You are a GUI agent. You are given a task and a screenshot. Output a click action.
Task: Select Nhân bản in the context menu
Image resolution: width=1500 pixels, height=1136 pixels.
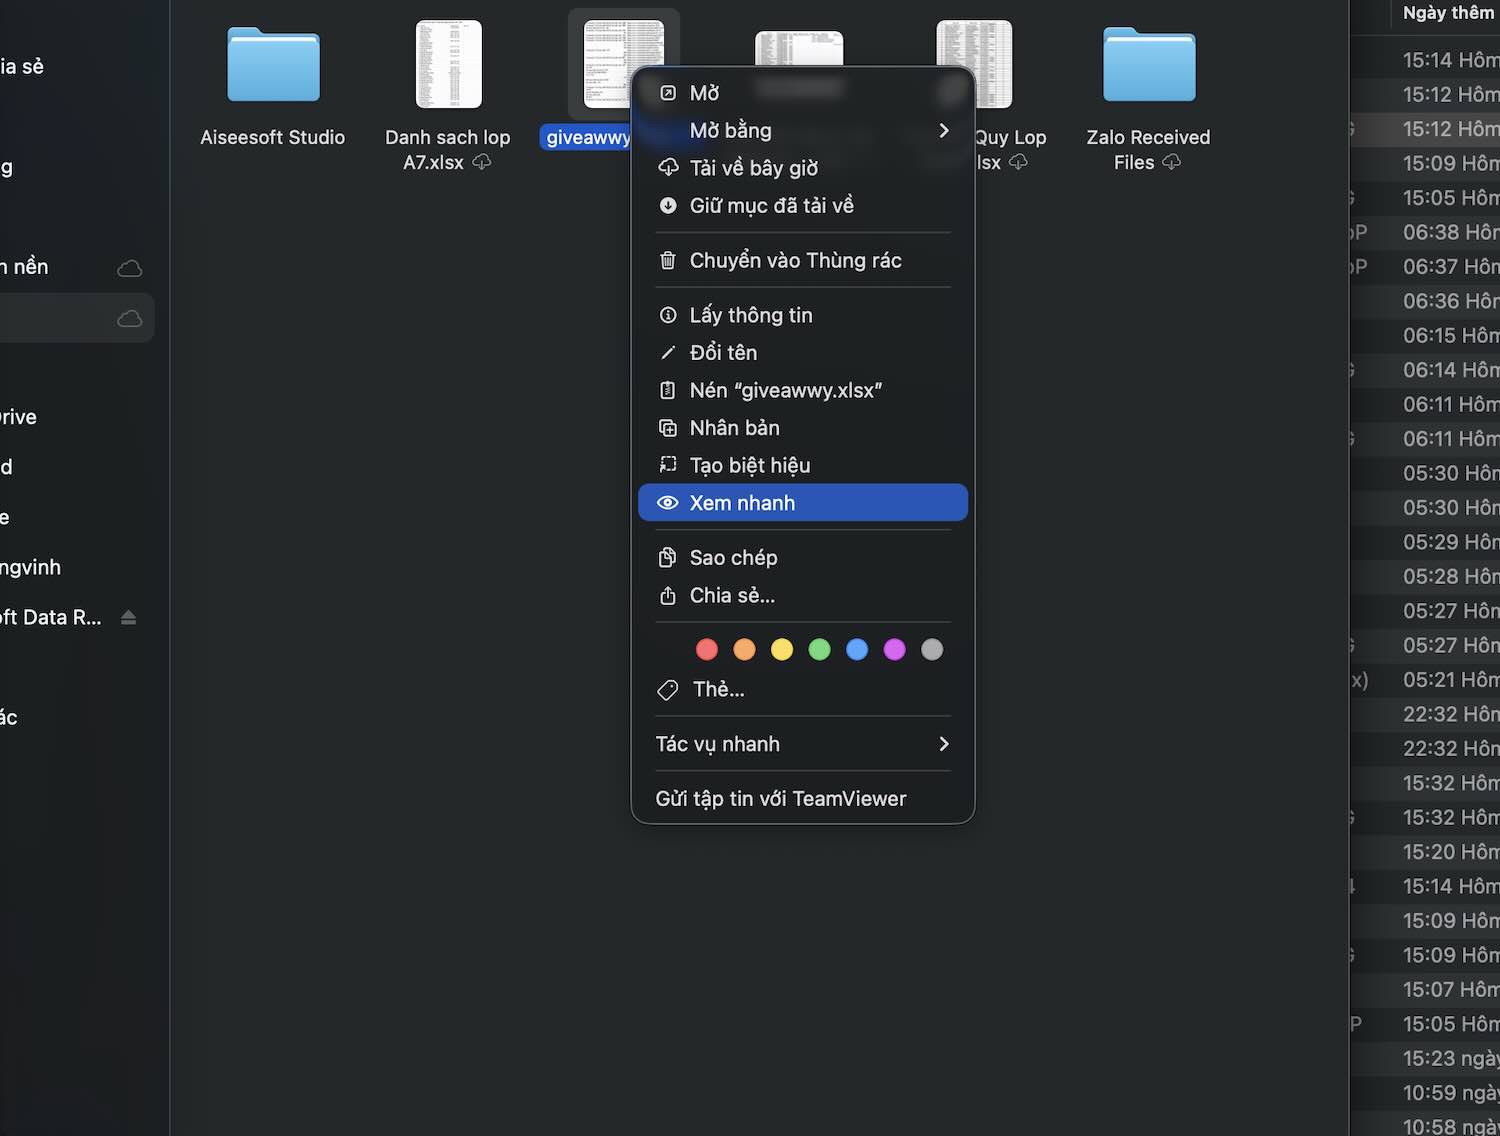734,428
